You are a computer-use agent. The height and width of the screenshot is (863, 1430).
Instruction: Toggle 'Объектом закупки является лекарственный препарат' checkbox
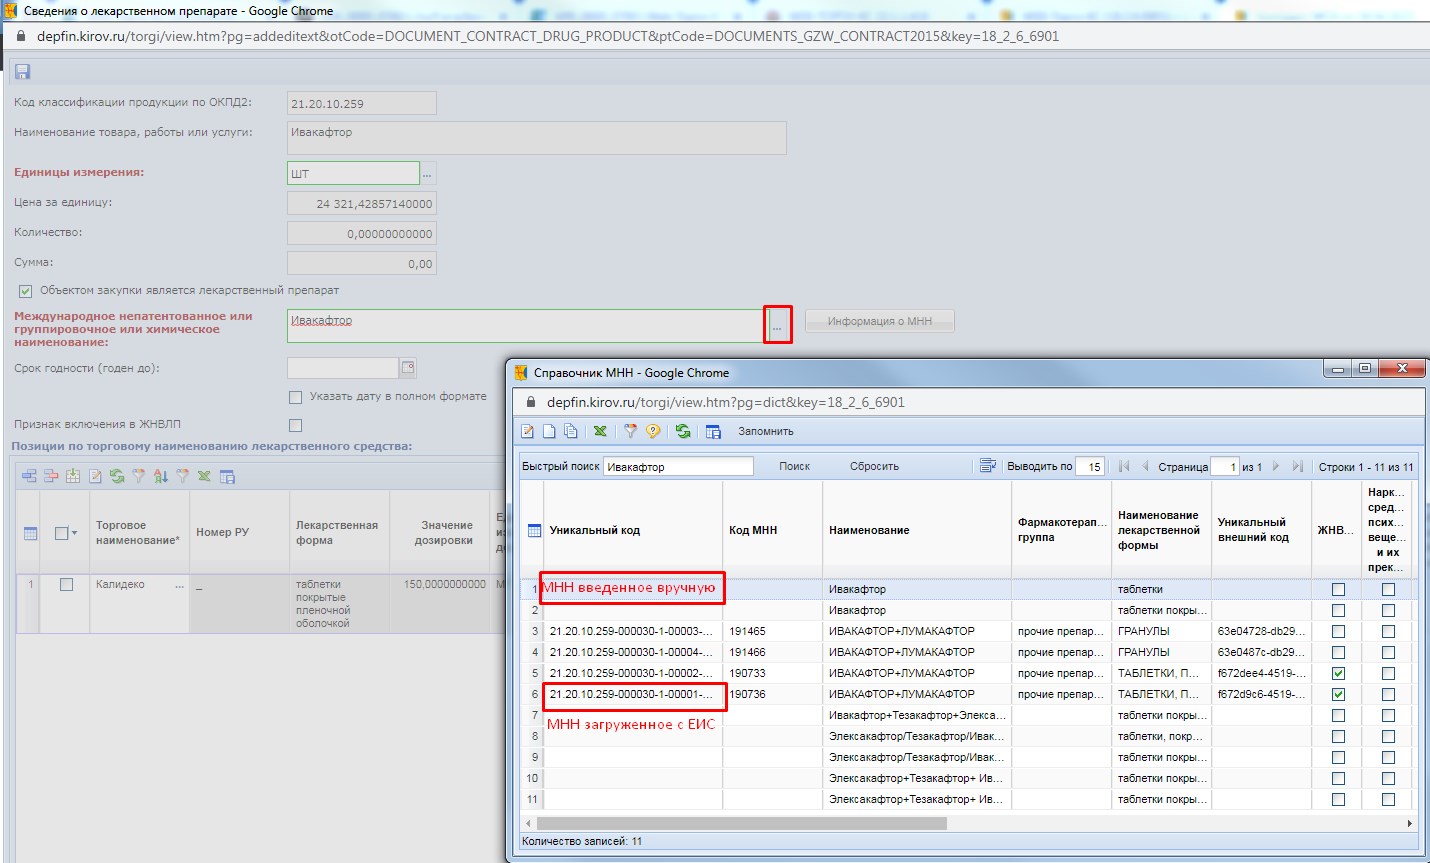(25, 291)
